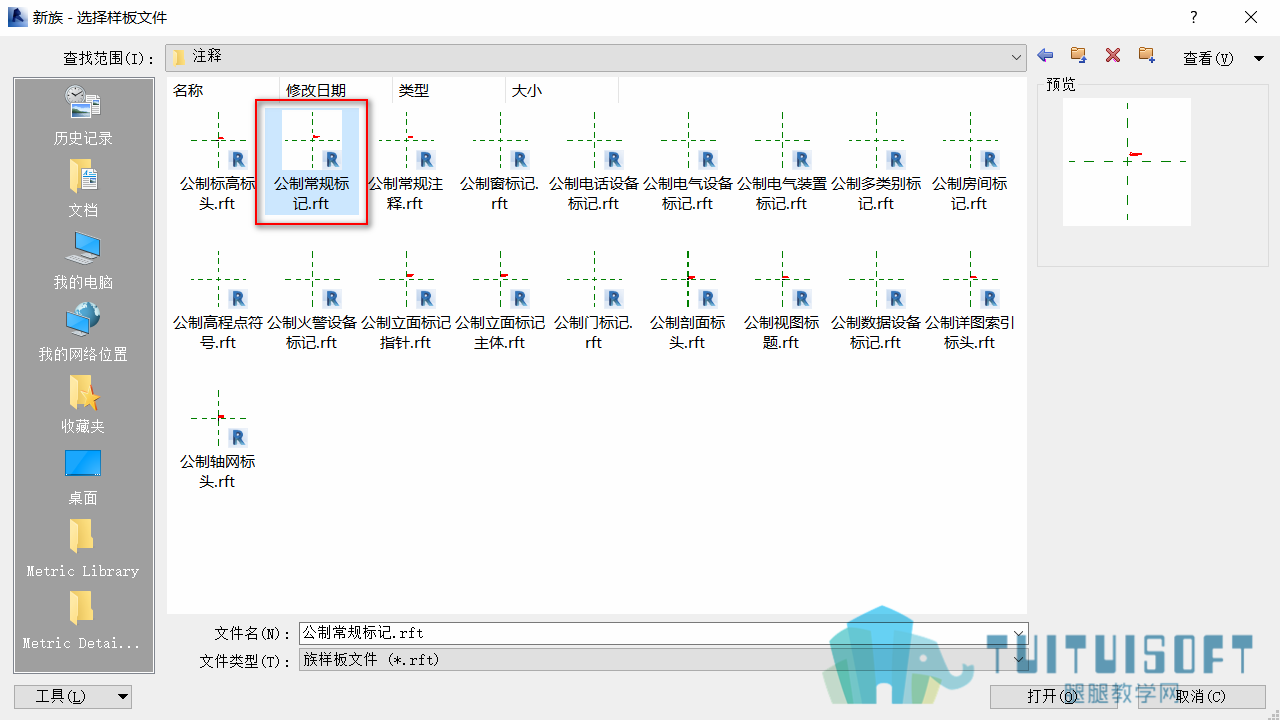
Task: Select the 公制电气装置标记.rft file
Action: point(782,162)
